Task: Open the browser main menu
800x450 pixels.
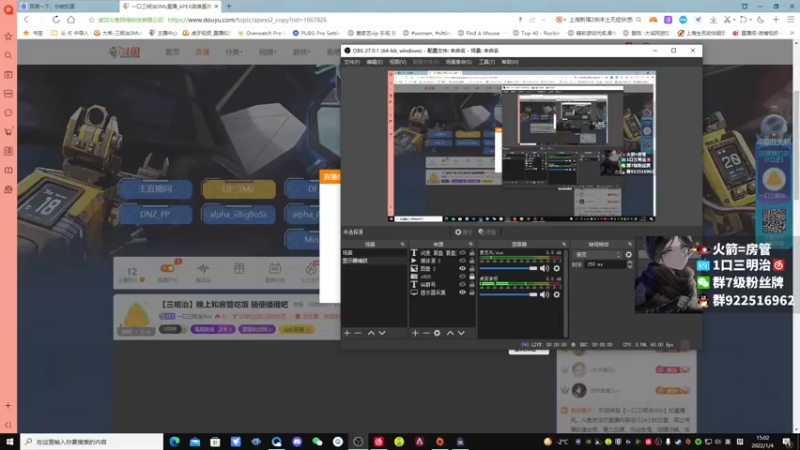Action: [x=791, y=19]
